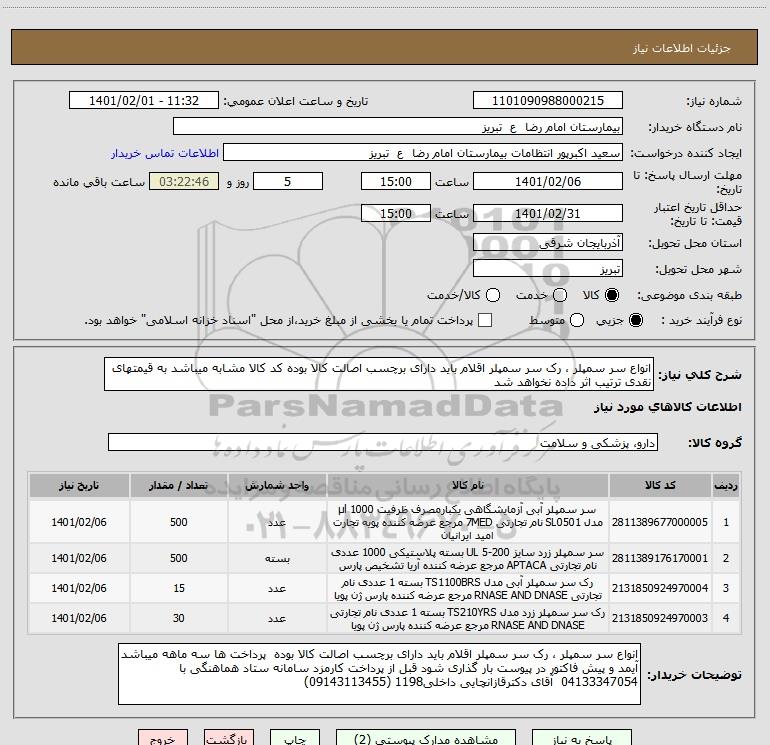Image resolution: width=770 pixels, height=745 pixels.
Task: Click the واحد شمارش column header
Action: (277, 486)
